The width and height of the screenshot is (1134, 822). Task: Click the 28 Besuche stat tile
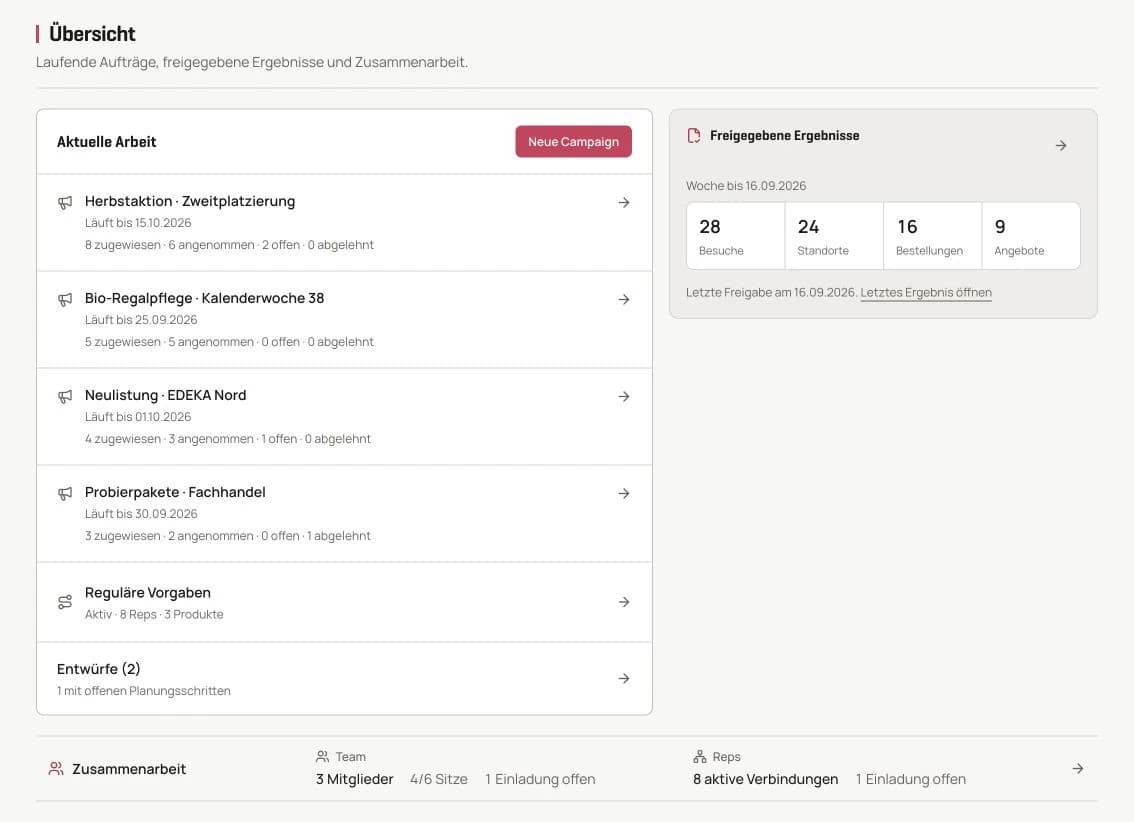[736, 236]
